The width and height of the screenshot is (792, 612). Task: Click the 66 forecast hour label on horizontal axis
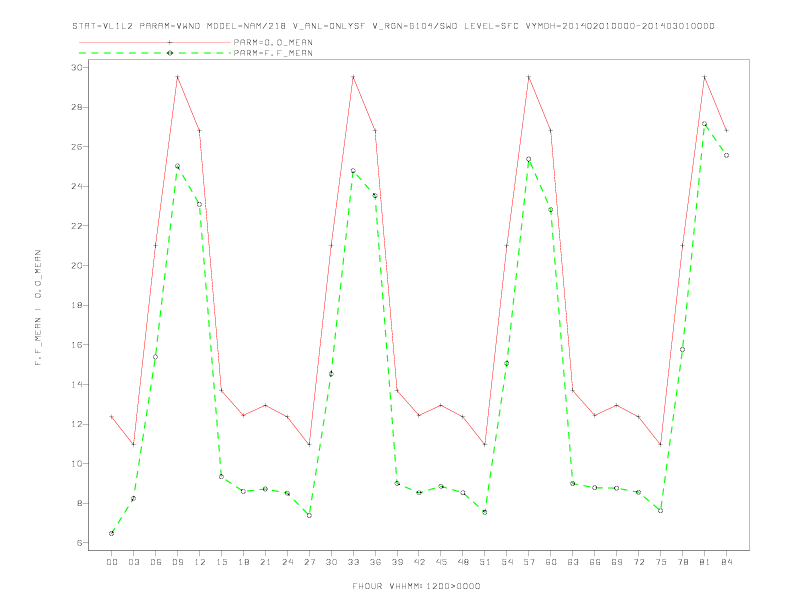pyautogui.click(x=595, y=562)
